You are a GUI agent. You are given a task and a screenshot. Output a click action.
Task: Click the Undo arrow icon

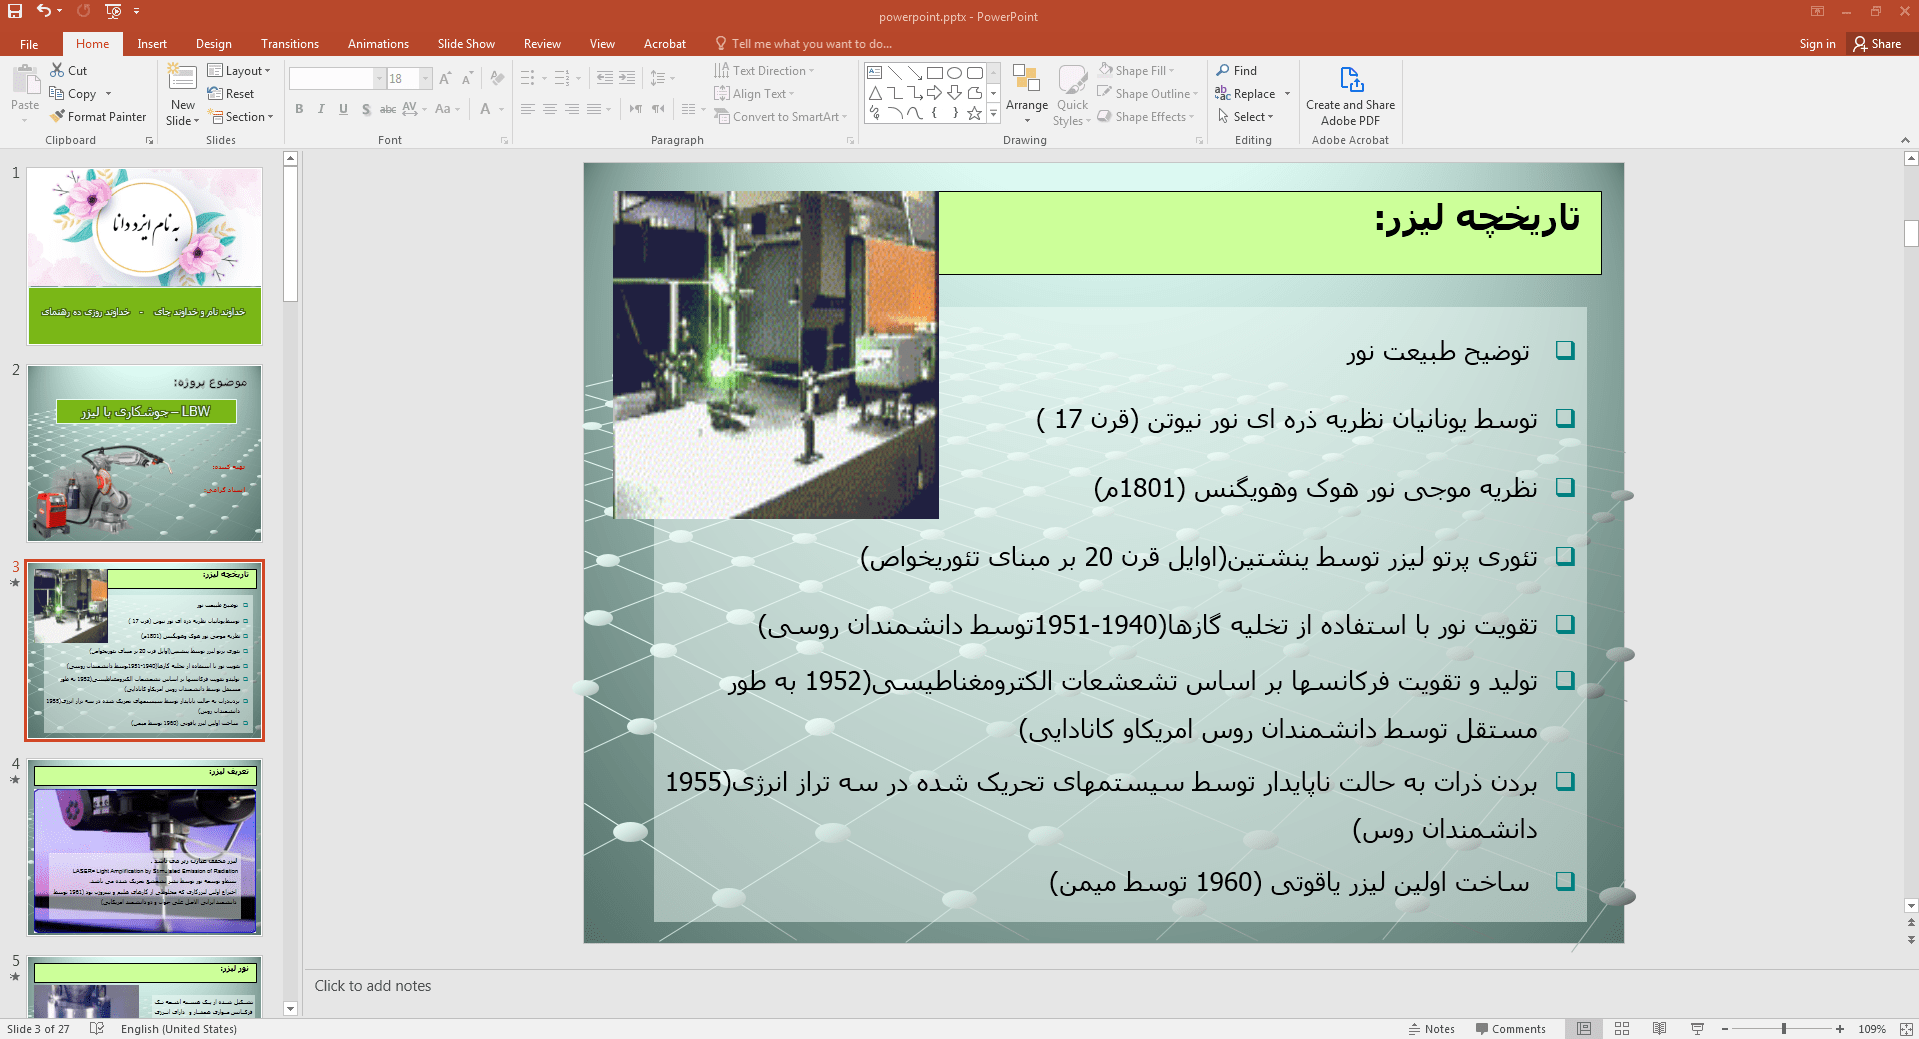coord(43,11)
